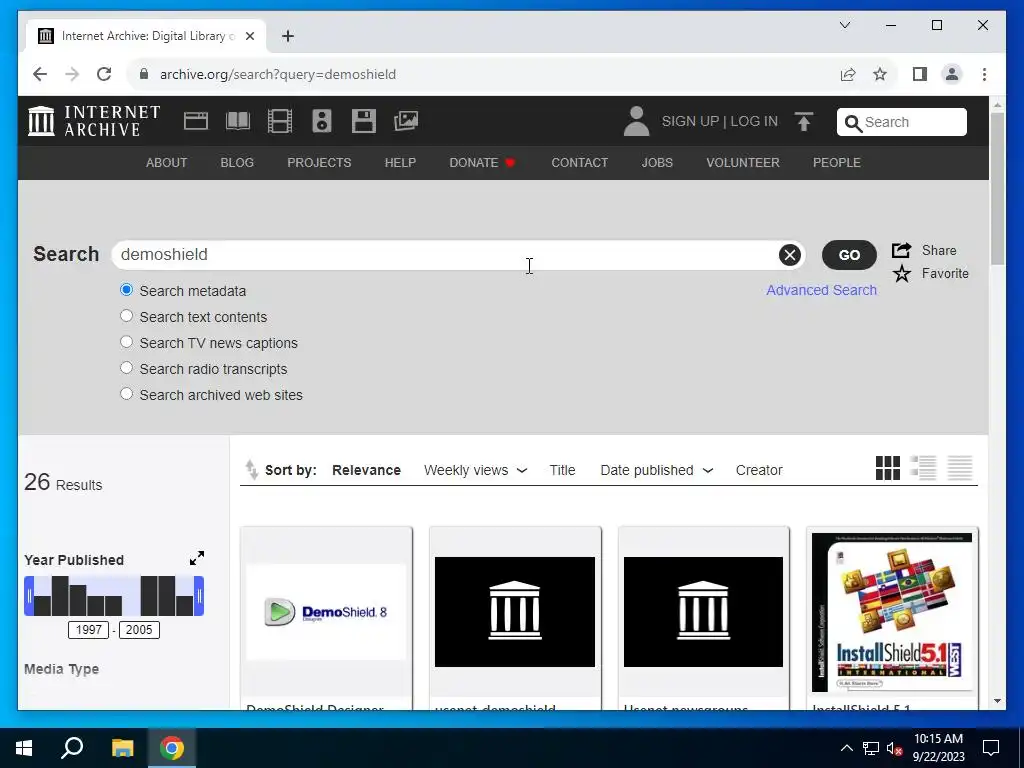The image size is (1024, 768).
Task: Open DemoShield 8 result thumbnail
Action: (326, 612)
